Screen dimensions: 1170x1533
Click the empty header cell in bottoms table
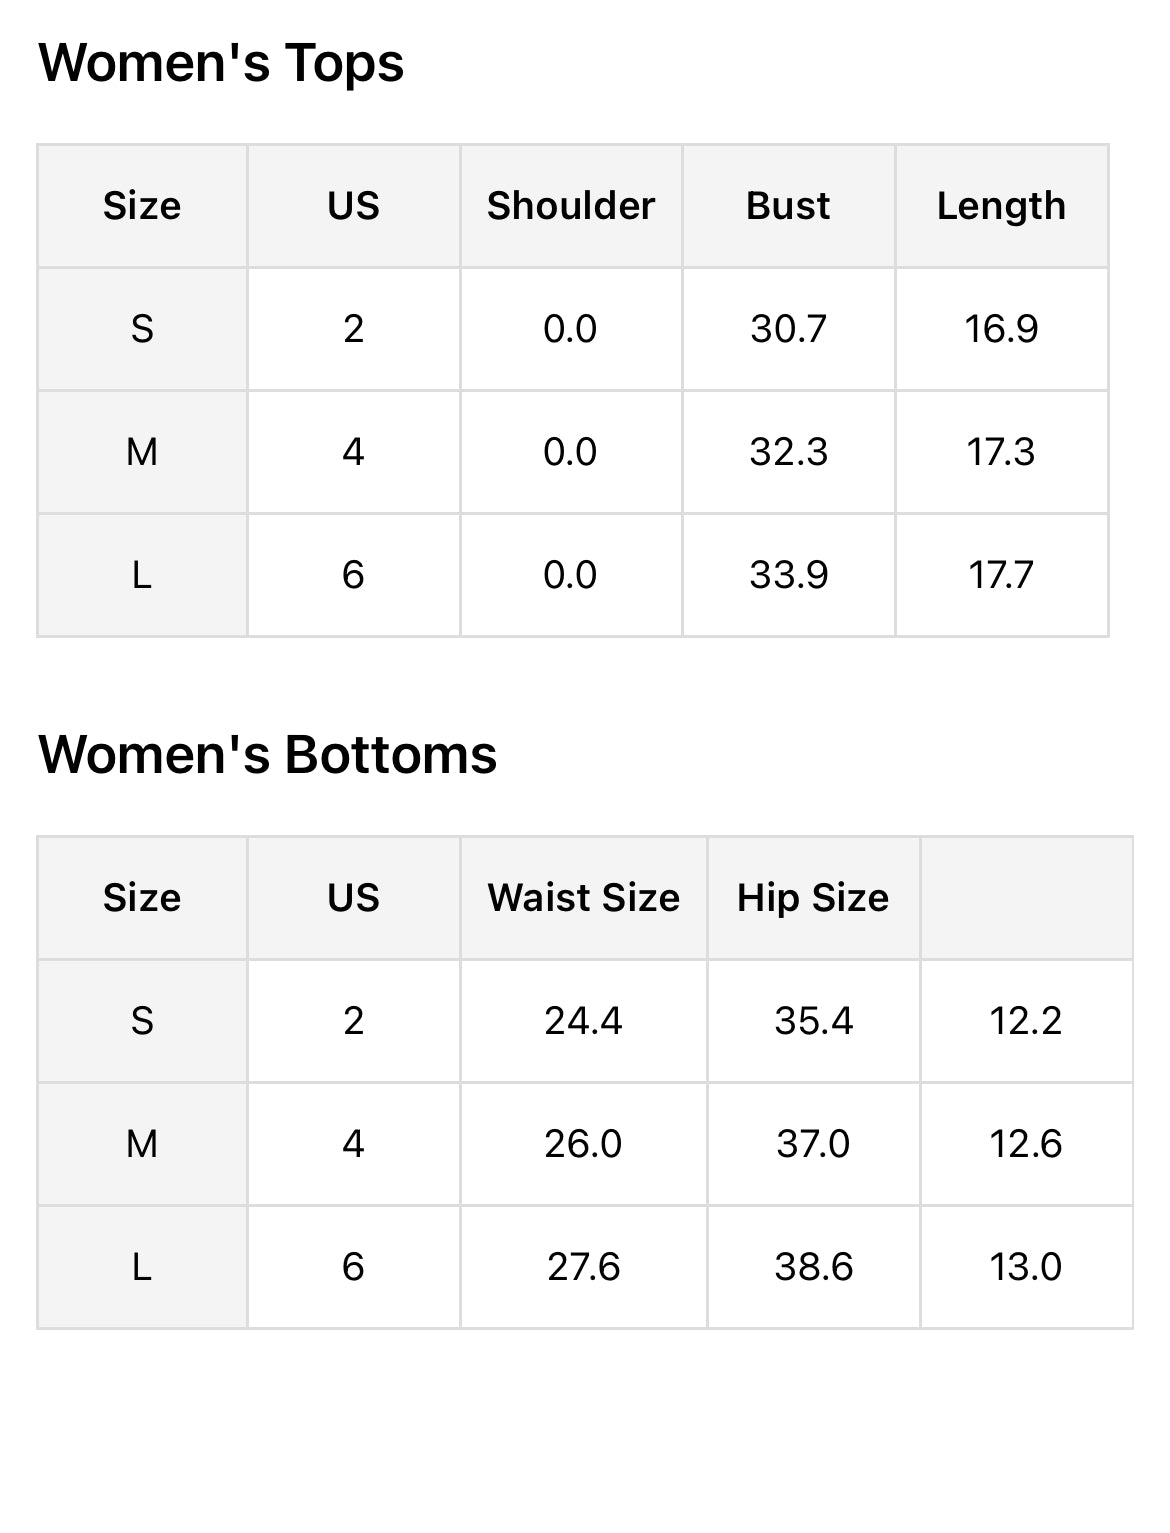point(1026,898)
